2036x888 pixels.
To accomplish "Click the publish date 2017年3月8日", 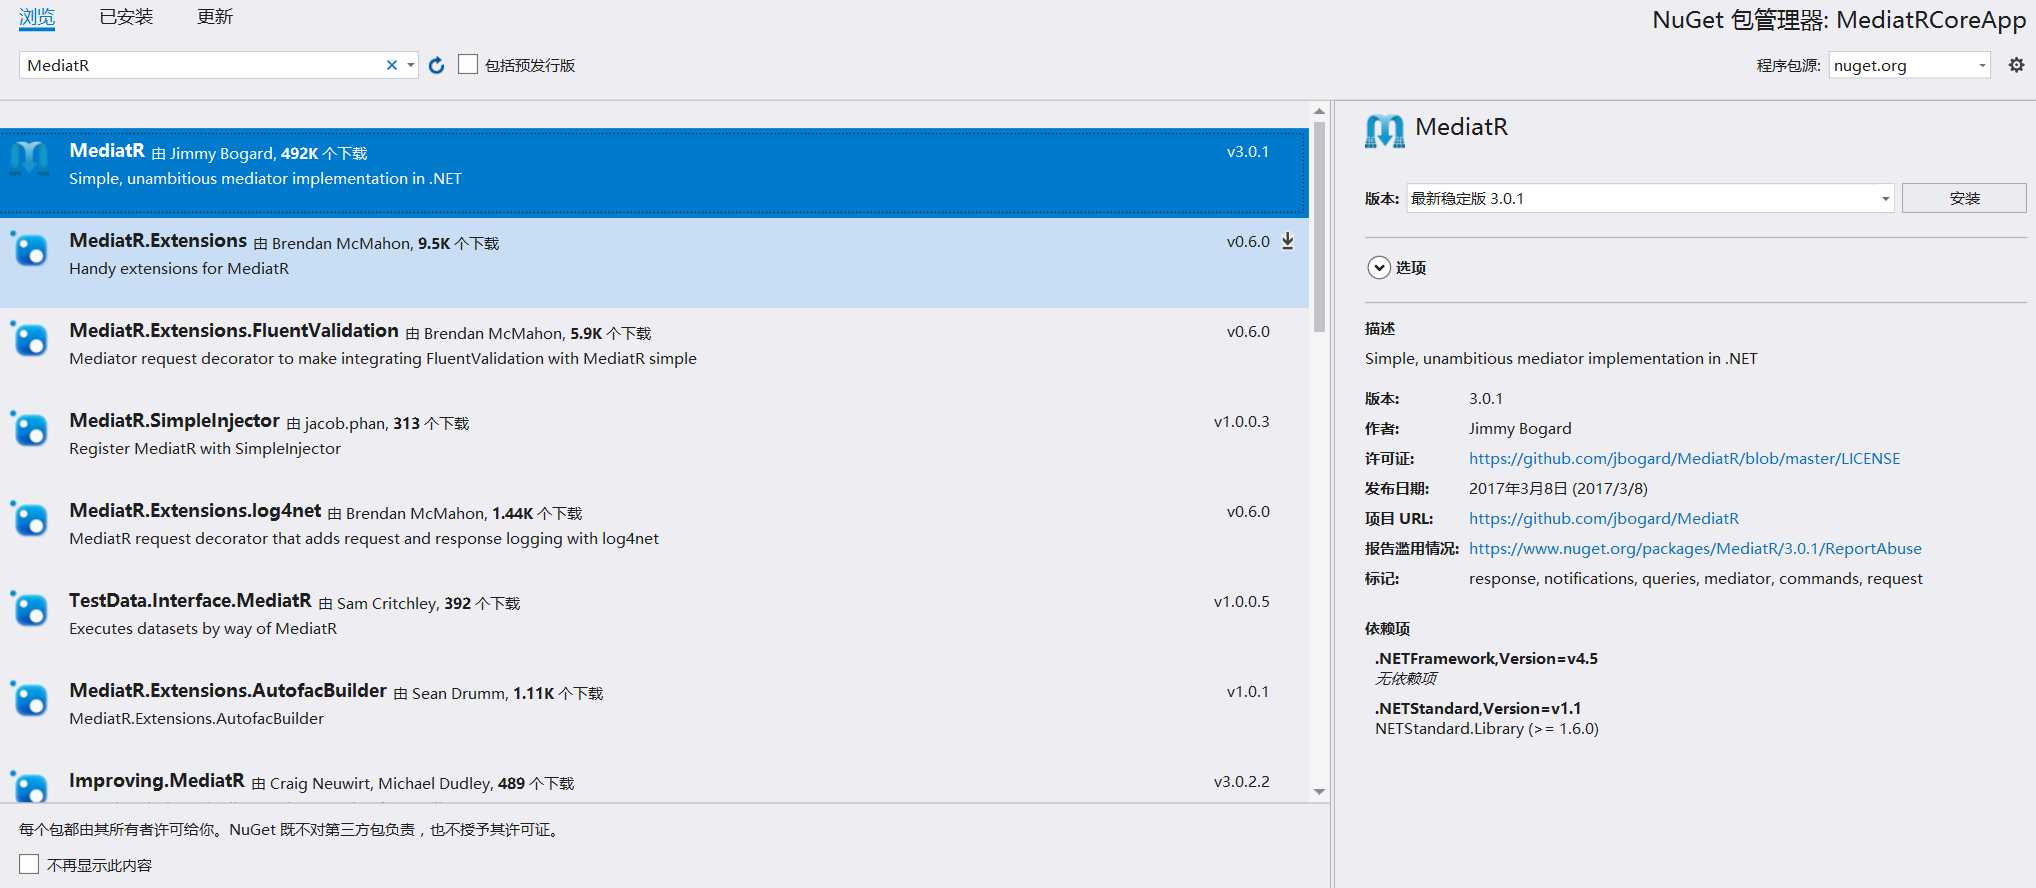I will (x=1558, y=489).
